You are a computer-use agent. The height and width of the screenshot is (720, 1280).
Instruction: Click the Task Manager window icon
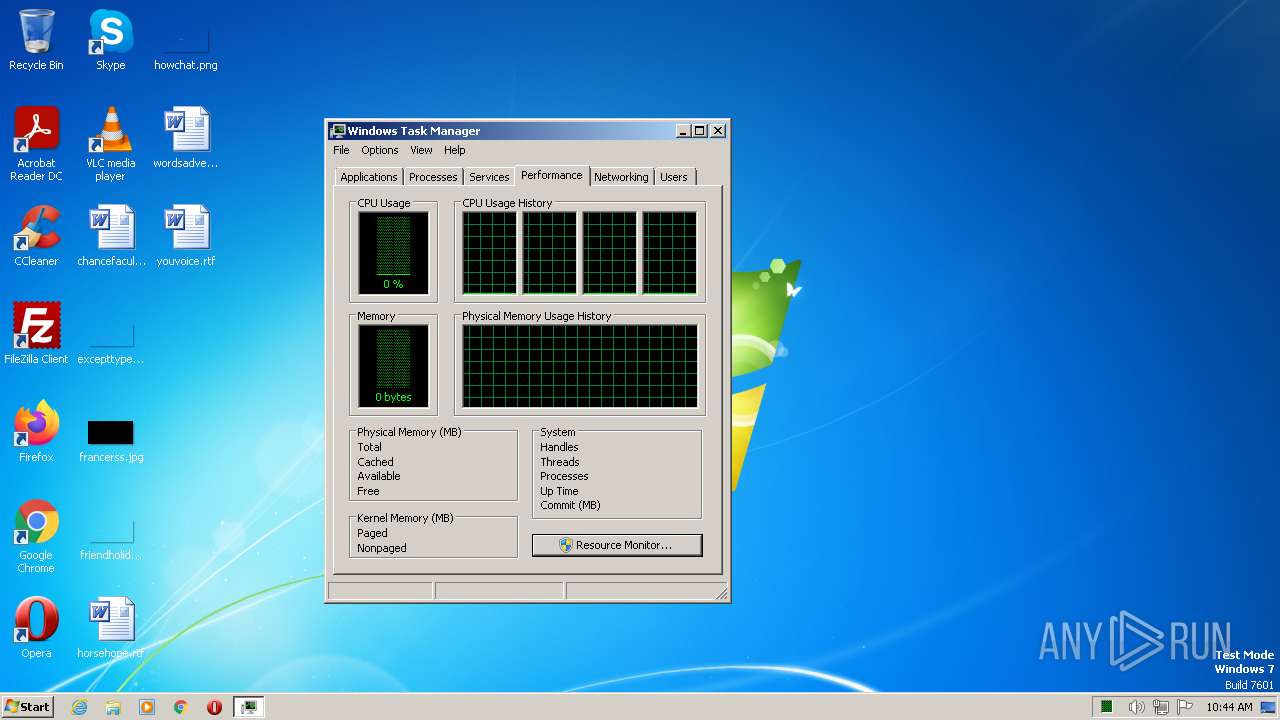point(338,131)
